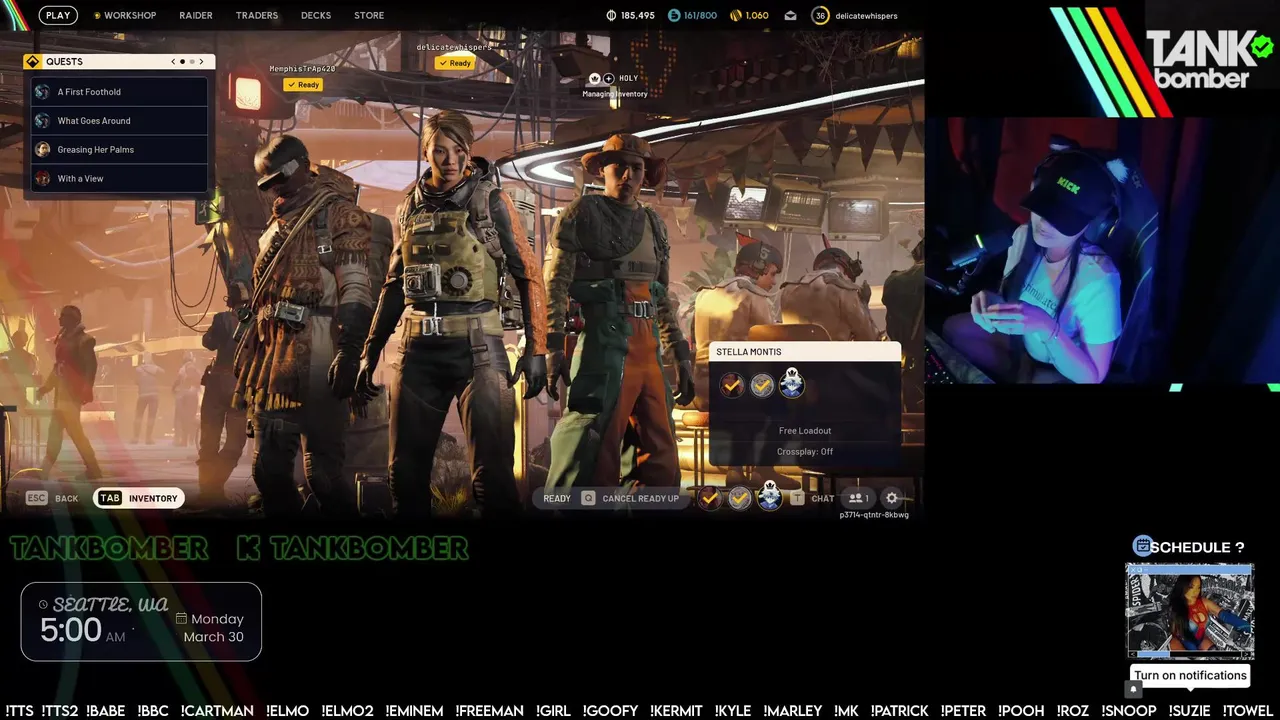Viewport: 1280px width, 720px height.
Task: Click the streamer webcam feed
Action: pyautogui.click(x=1102, y=250)
